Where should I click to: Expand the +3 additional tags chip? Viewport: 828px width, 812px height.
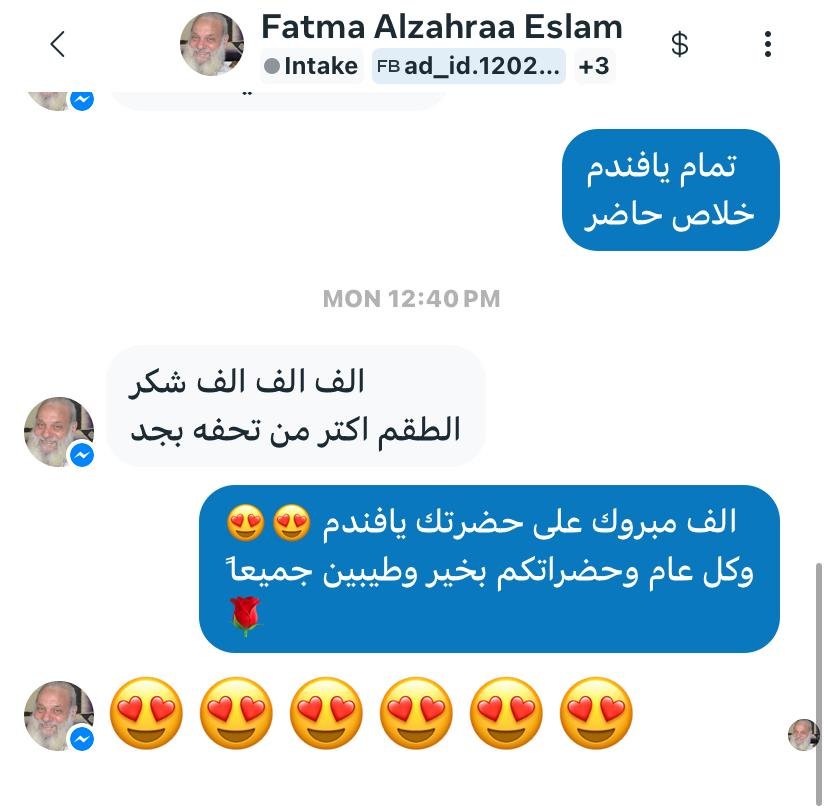pyautogui.click(x=594, y=67)
